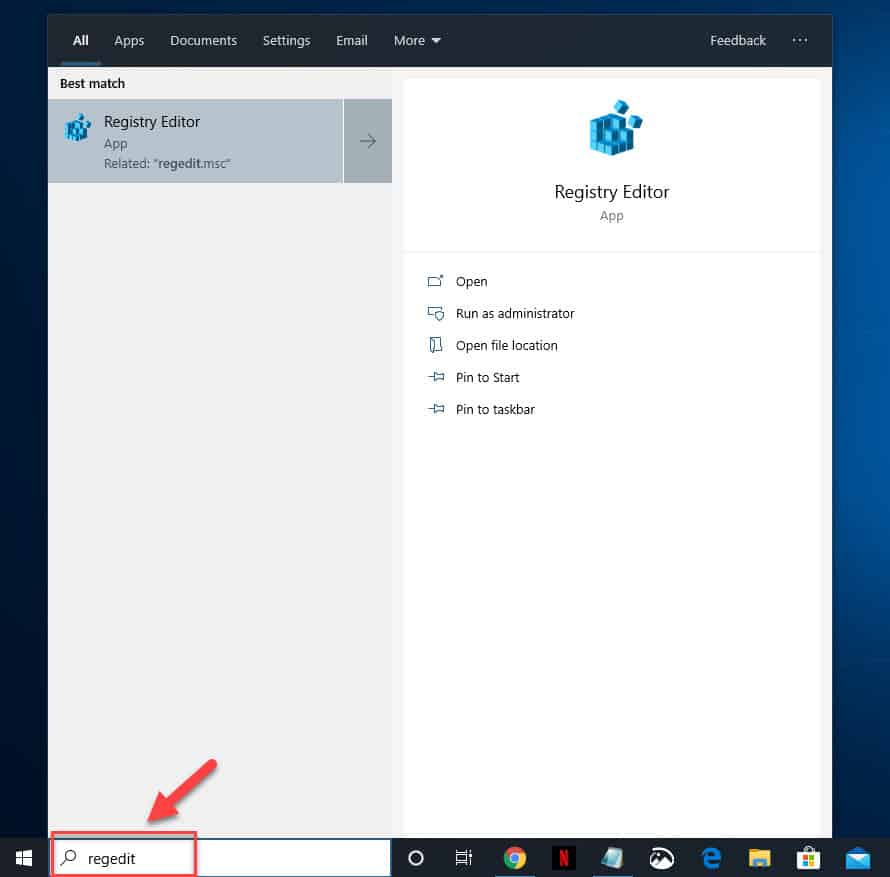Click the Cortana circle icon
Image resolution: width=890 pixels, height=877 pixels.
415,858
